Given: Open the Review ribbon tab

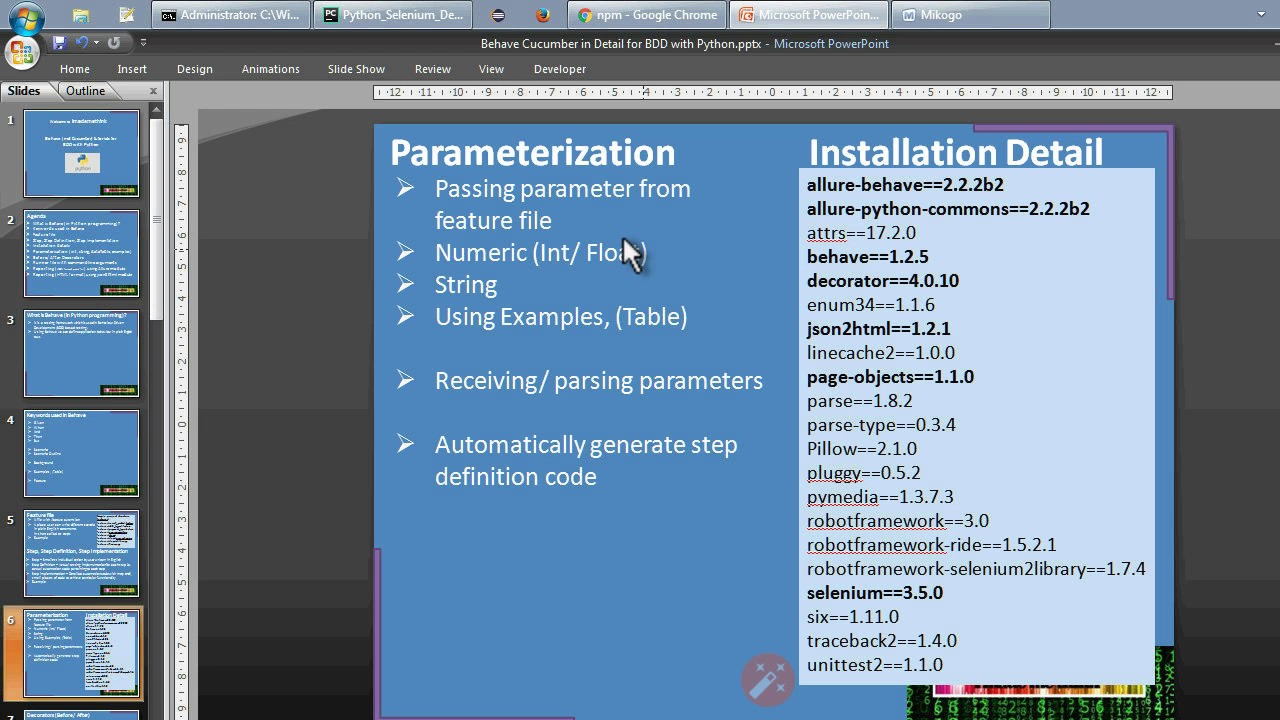Looking at the screenshot, I should coord(433,69).
